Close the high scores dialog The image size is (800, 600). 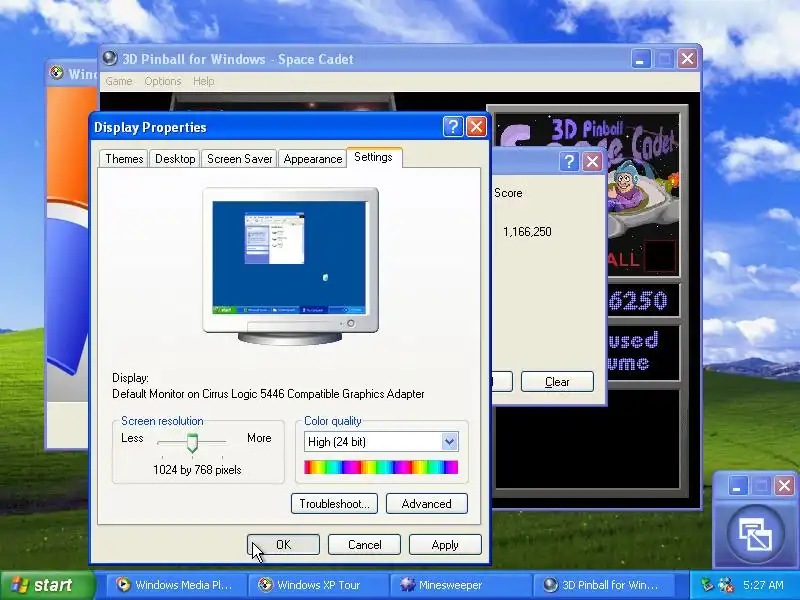coord(592,162)
